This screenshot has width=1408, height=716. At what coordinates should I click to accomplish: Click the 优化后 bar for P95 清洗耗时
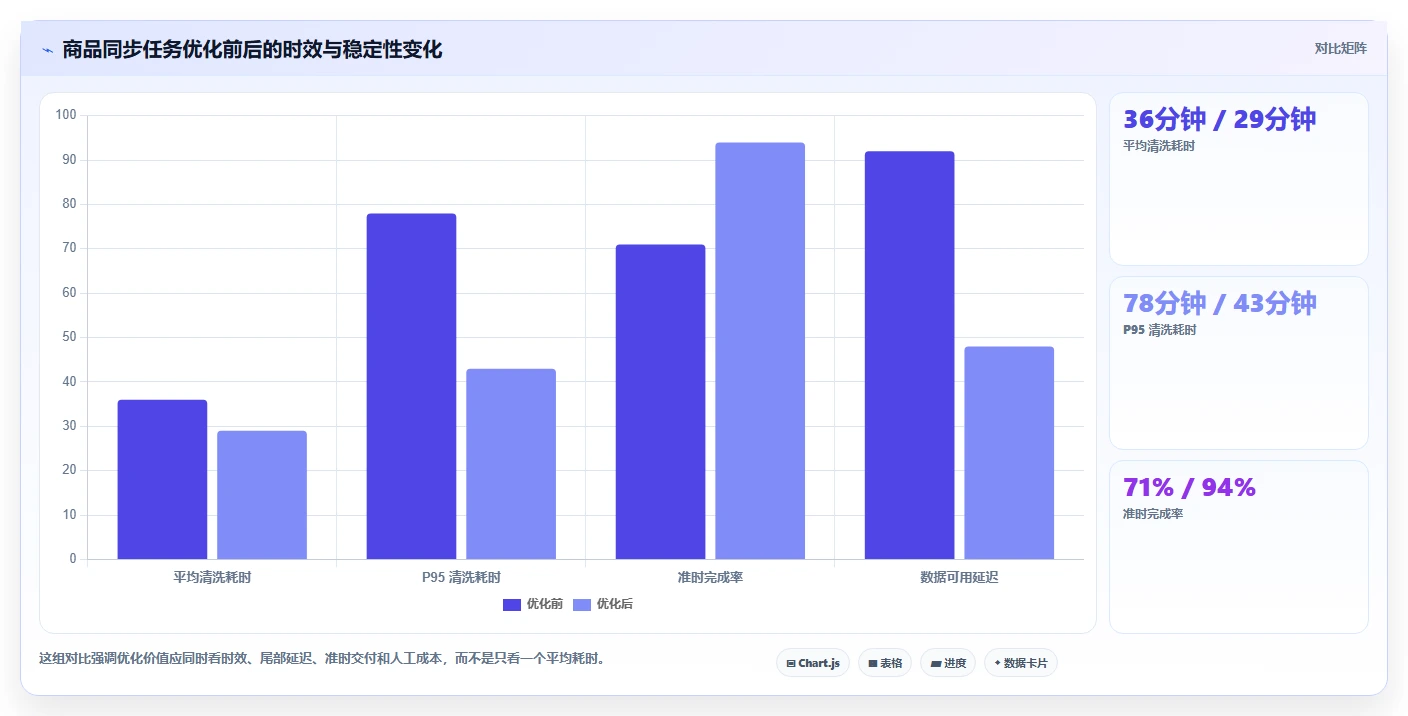point(511,464)
